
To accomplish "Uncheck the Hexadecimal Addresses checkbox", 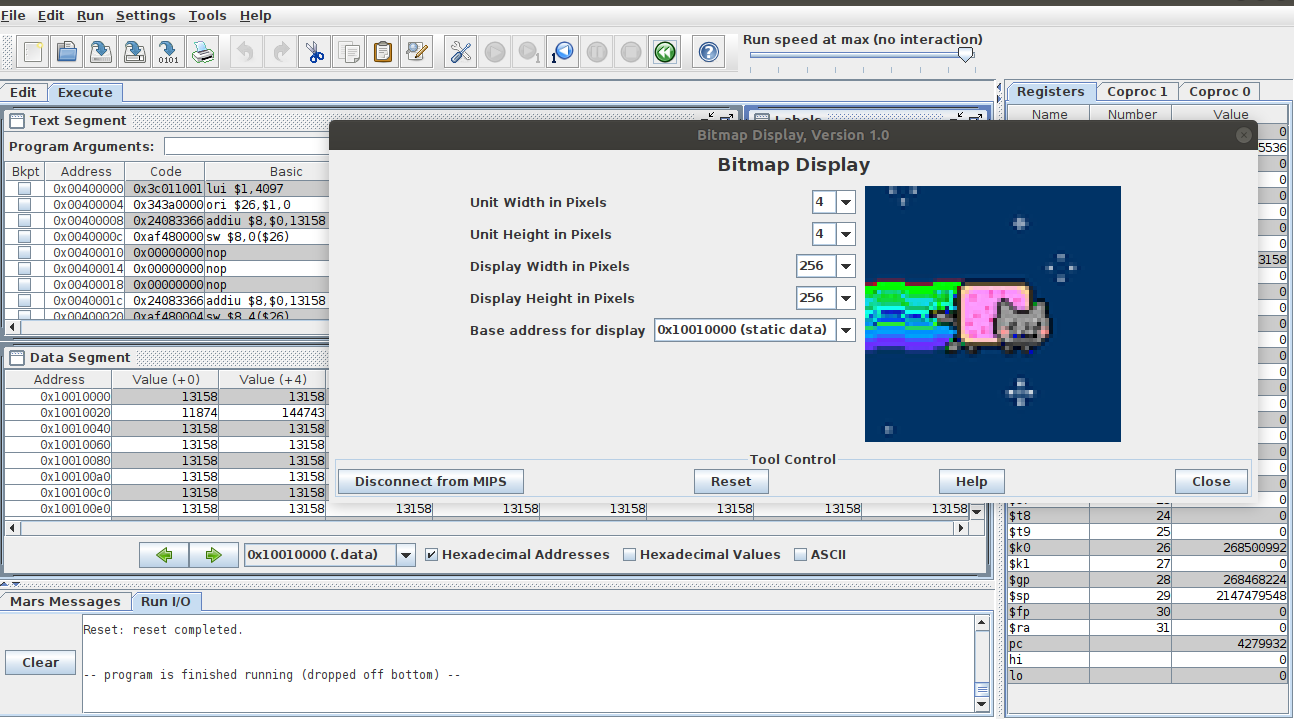I will (432, 554).
